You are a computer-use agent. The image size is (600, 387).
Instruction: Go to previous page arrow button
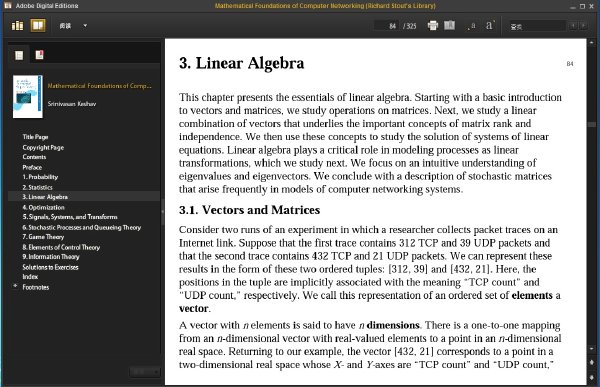pyautogui.click(x=592, y=362)
